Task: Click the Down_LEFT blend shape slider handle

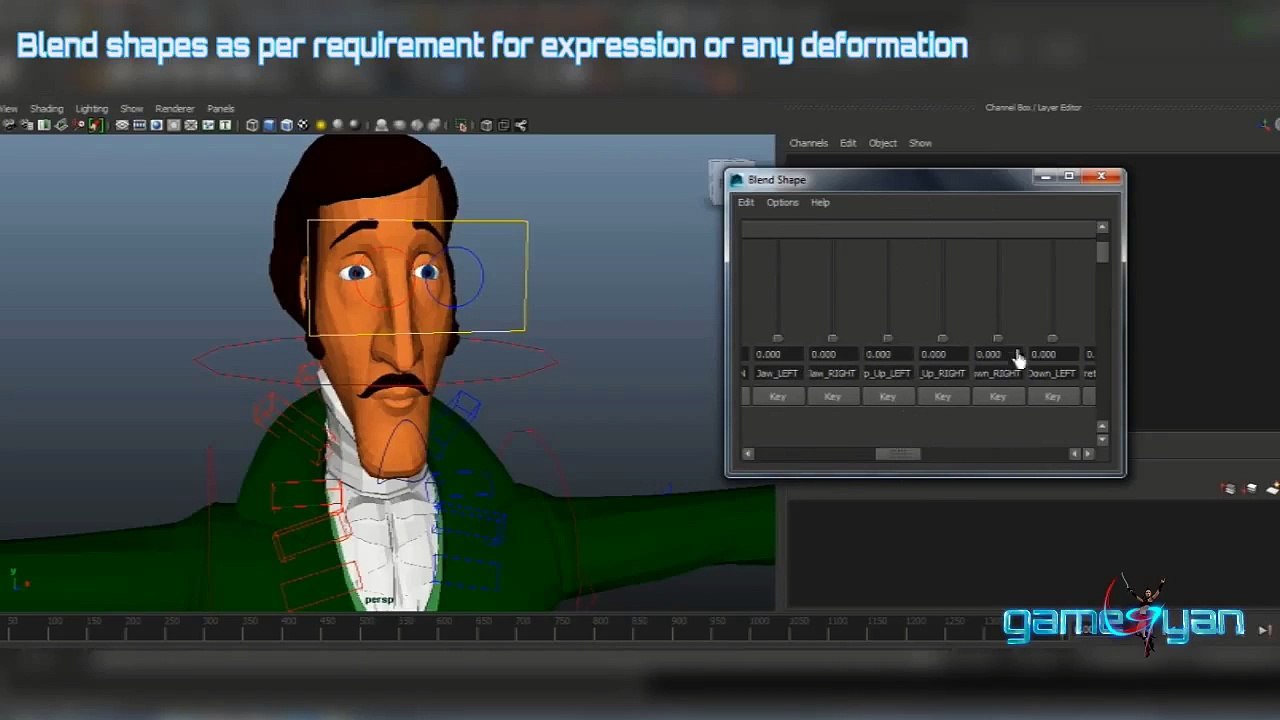Action: pos(1052,338)
